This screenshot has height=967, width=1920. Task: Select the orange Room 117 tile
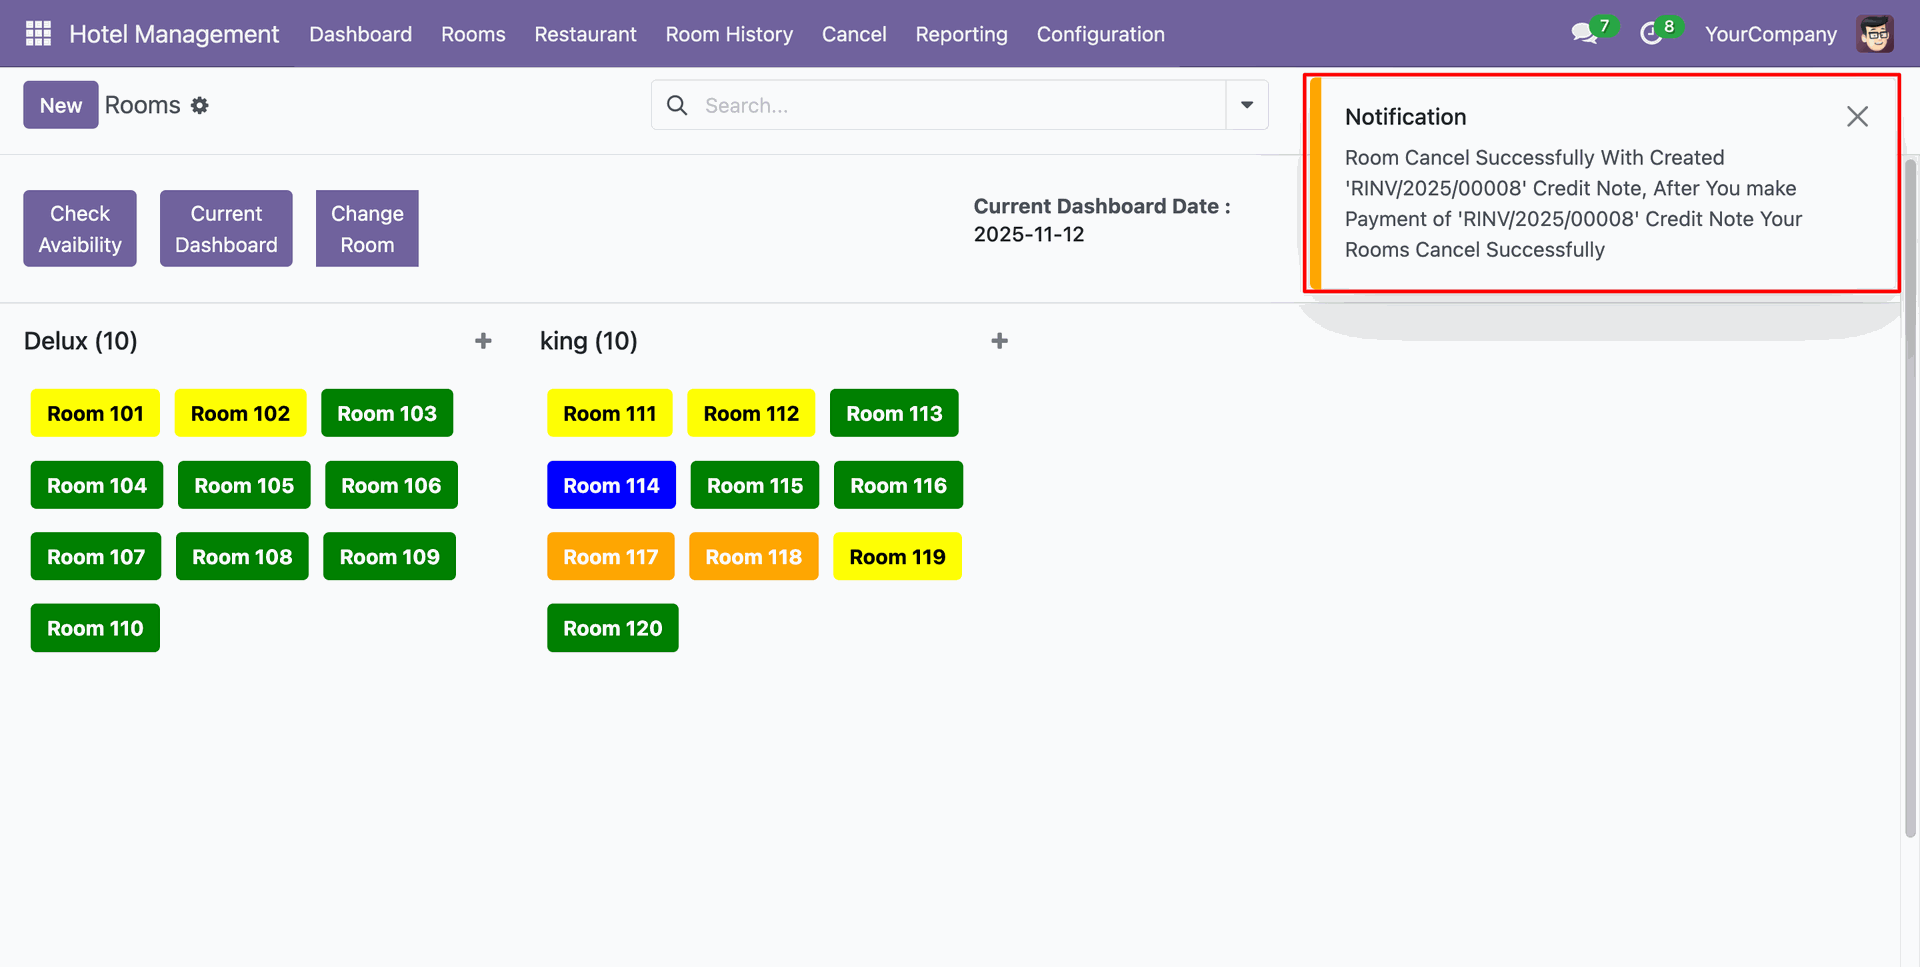pyautogui.click(x=610, y=557)
